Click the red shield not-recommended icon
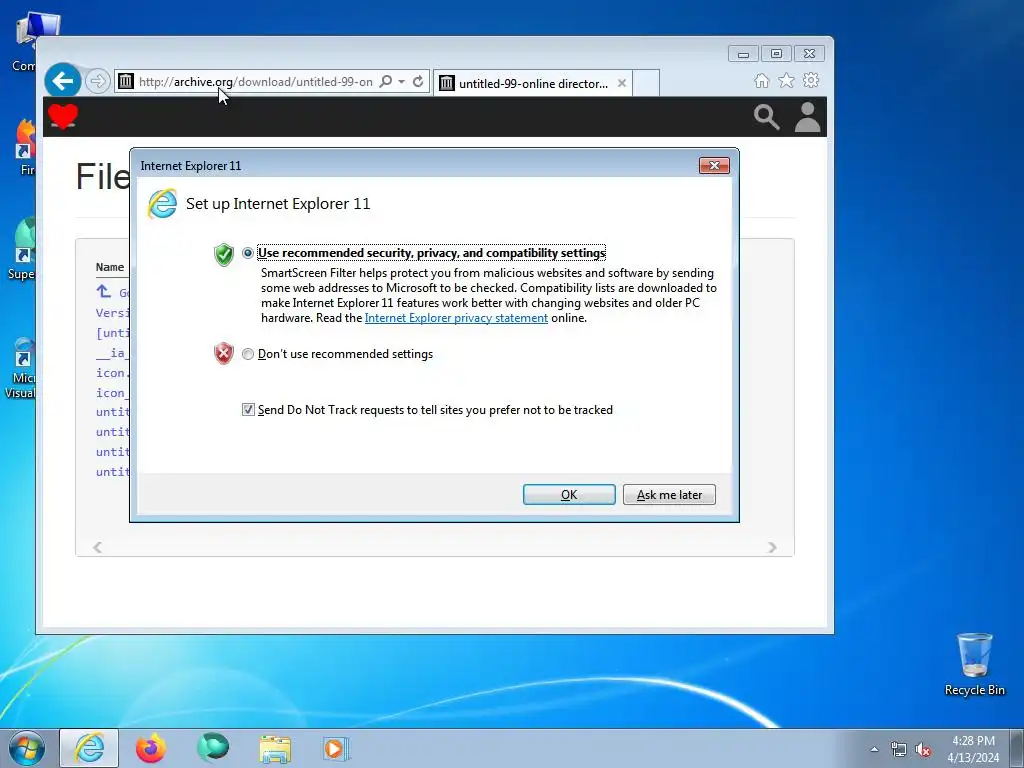1024x768 pixels. pos(224,353)
